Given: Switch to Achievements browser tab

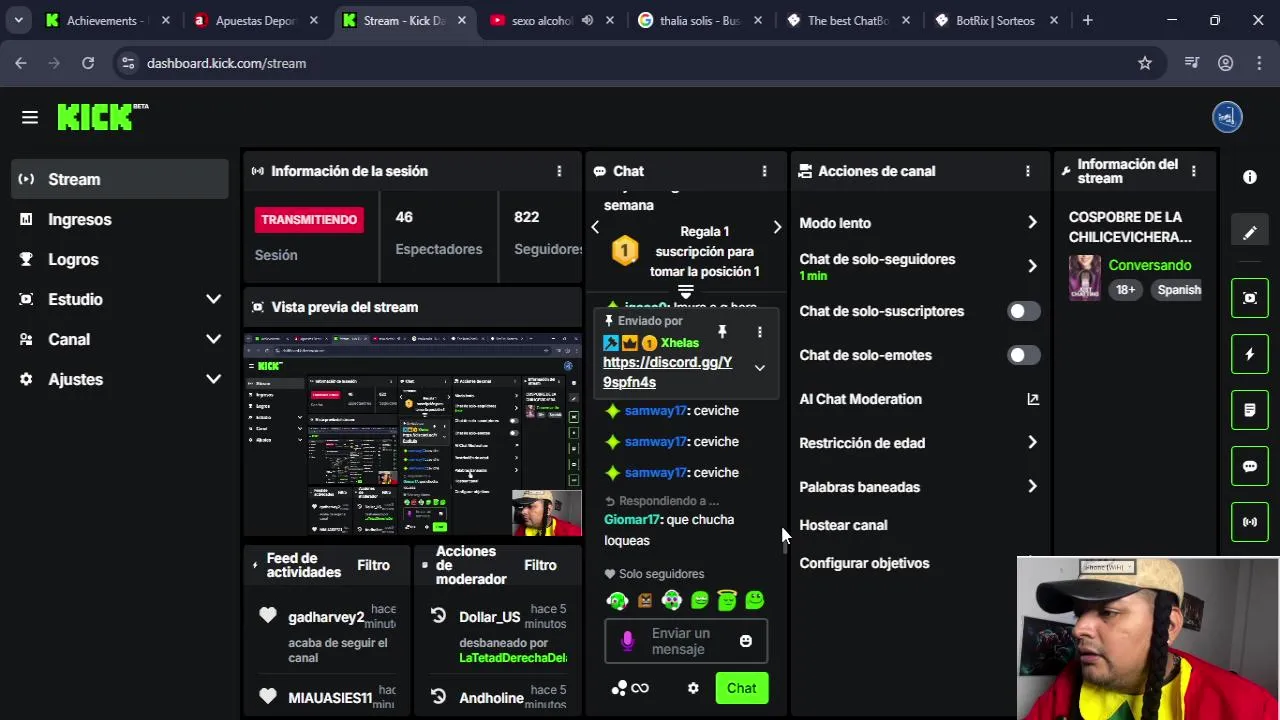Looking at the screenshot, I should (x=108, y=20).
